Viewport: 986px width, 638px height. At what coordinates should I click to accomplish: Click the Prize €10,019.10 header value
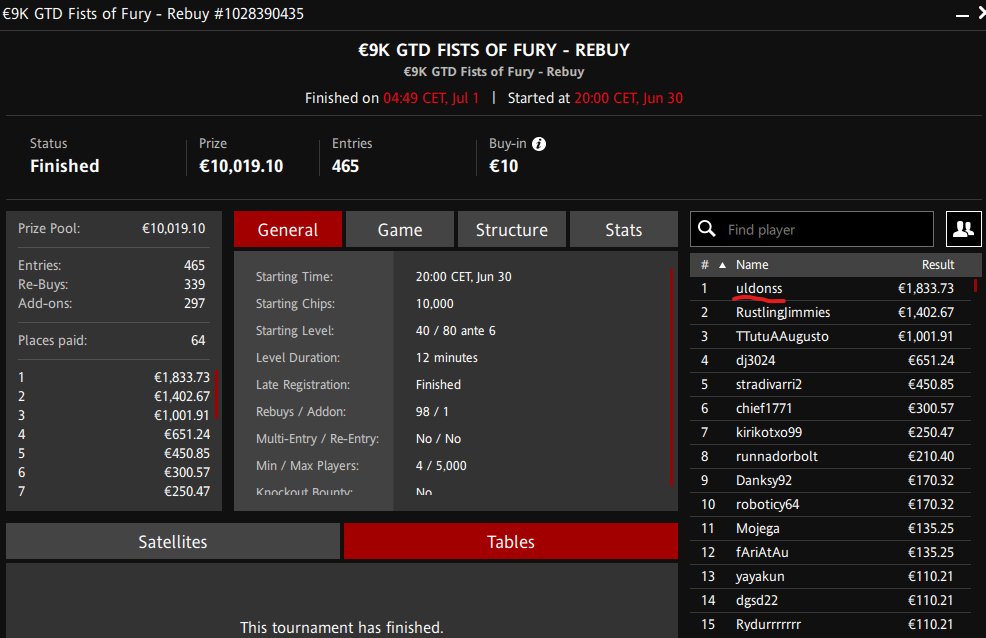tap(241, 166)
